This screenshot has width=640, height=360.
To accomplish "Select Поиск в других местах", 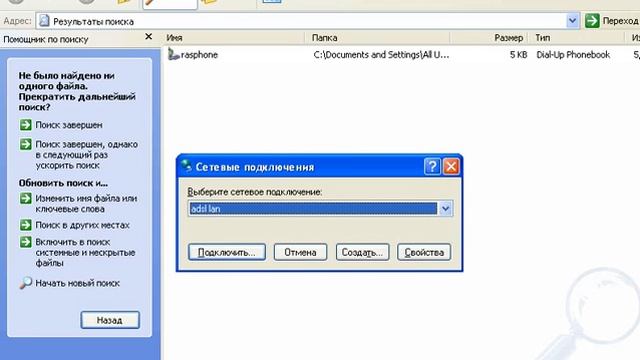I will 82,225.
